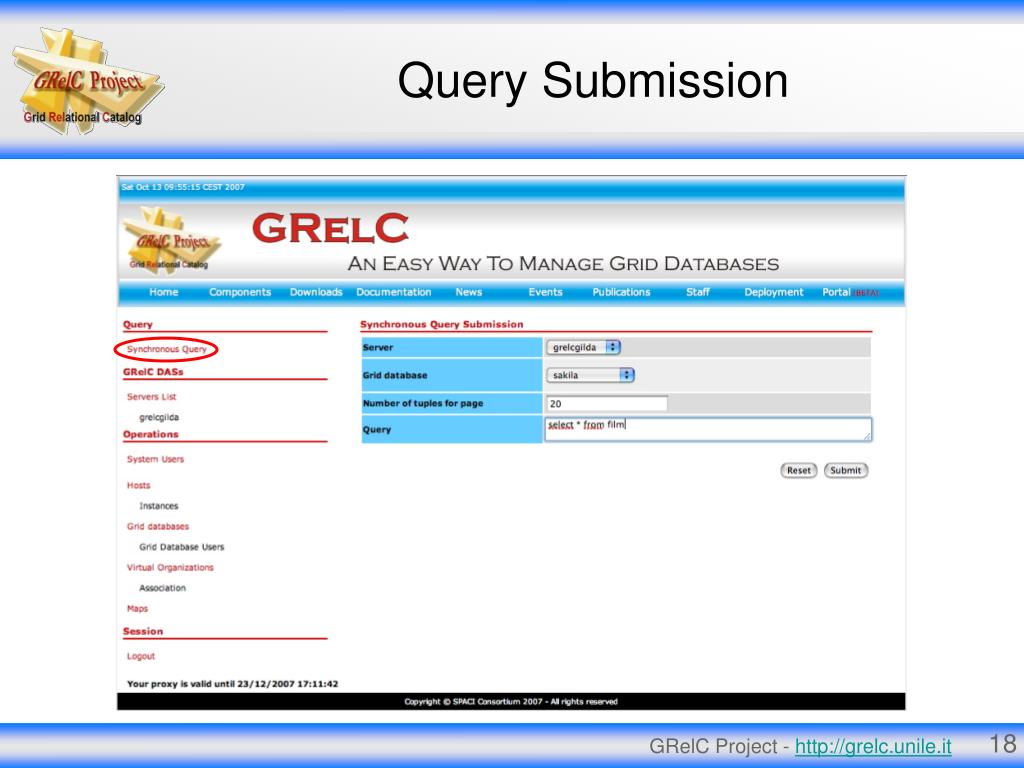Open the Grid databases sidebar link
Screen dimensions: 1024x768
pos(158,526)
